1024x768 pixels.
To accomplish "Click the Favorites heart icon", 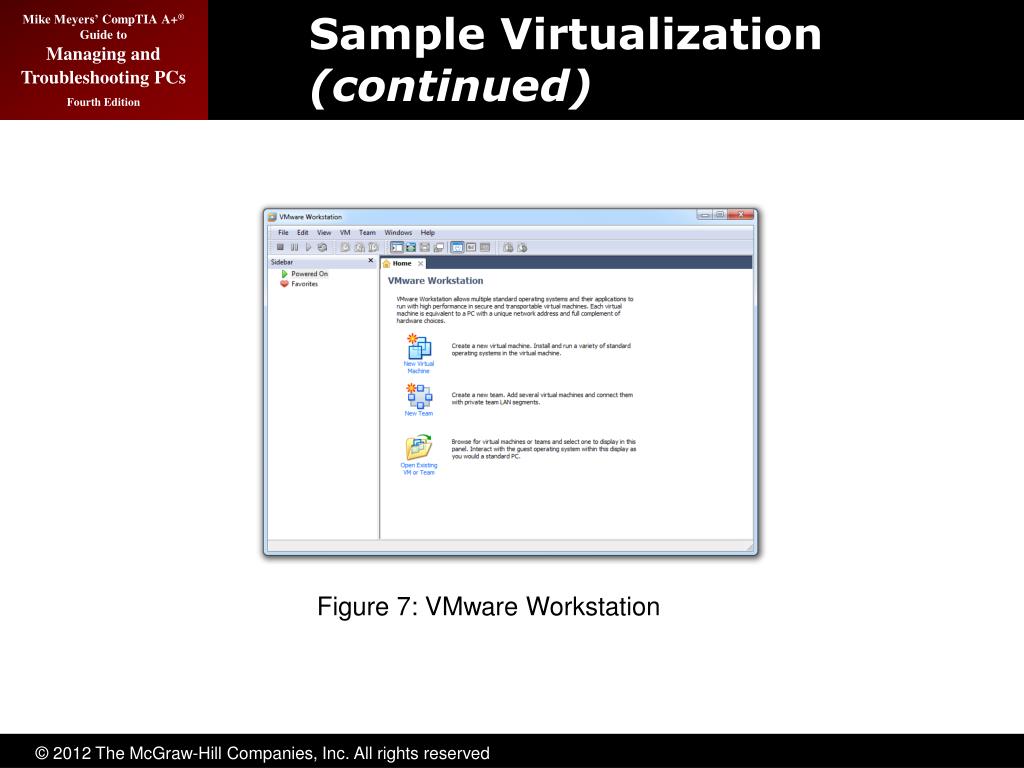I will pos(284,284).
